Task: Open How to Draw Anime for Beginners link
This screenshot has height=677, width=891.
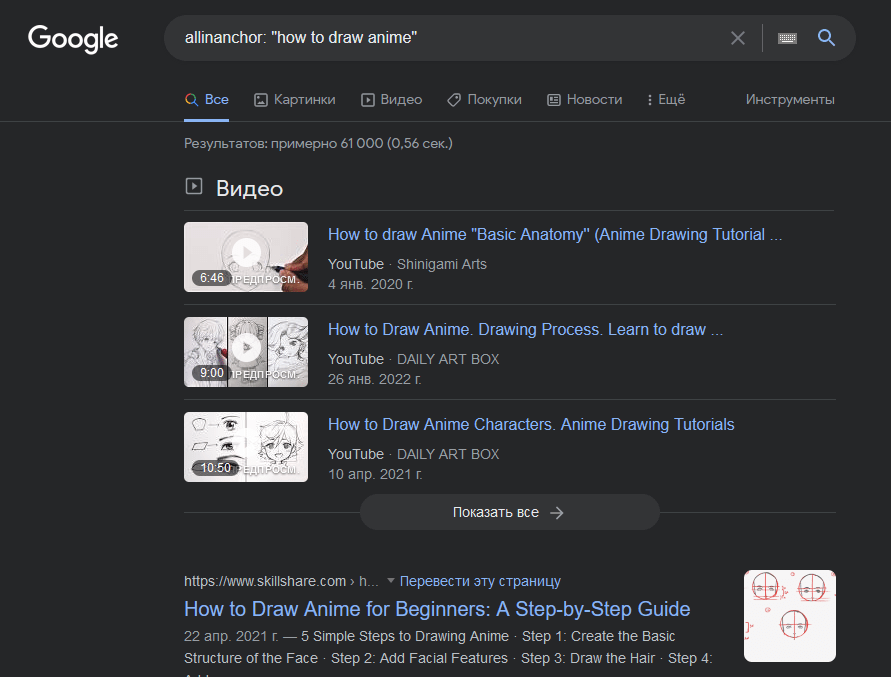Action: click(x=437, y=609)
